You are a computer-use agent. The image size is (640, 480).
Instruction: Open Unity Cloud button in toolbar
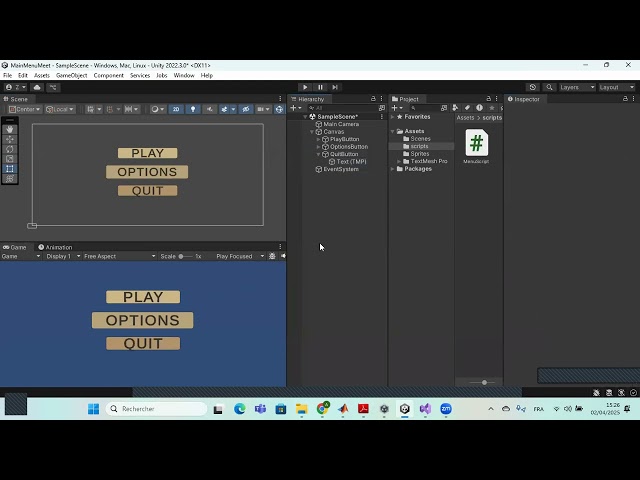tap(37, 87)
